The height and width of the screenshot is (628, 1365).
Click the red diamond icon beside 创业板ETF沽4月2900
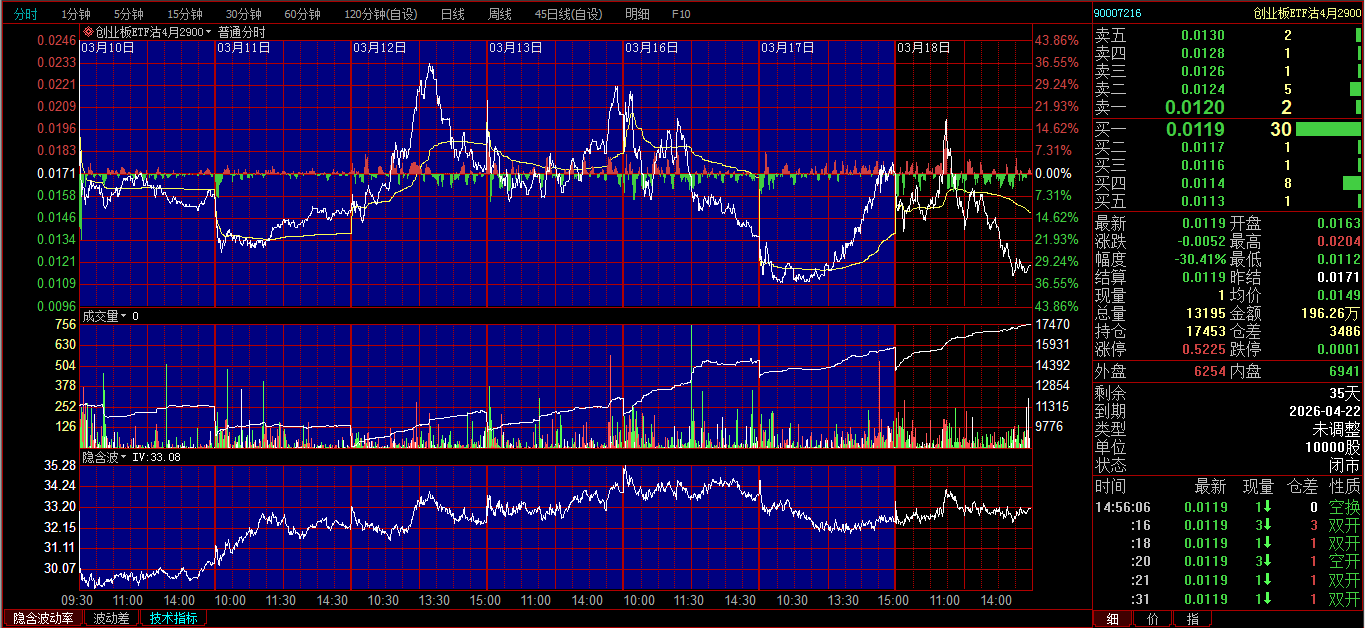pos(88,32)
